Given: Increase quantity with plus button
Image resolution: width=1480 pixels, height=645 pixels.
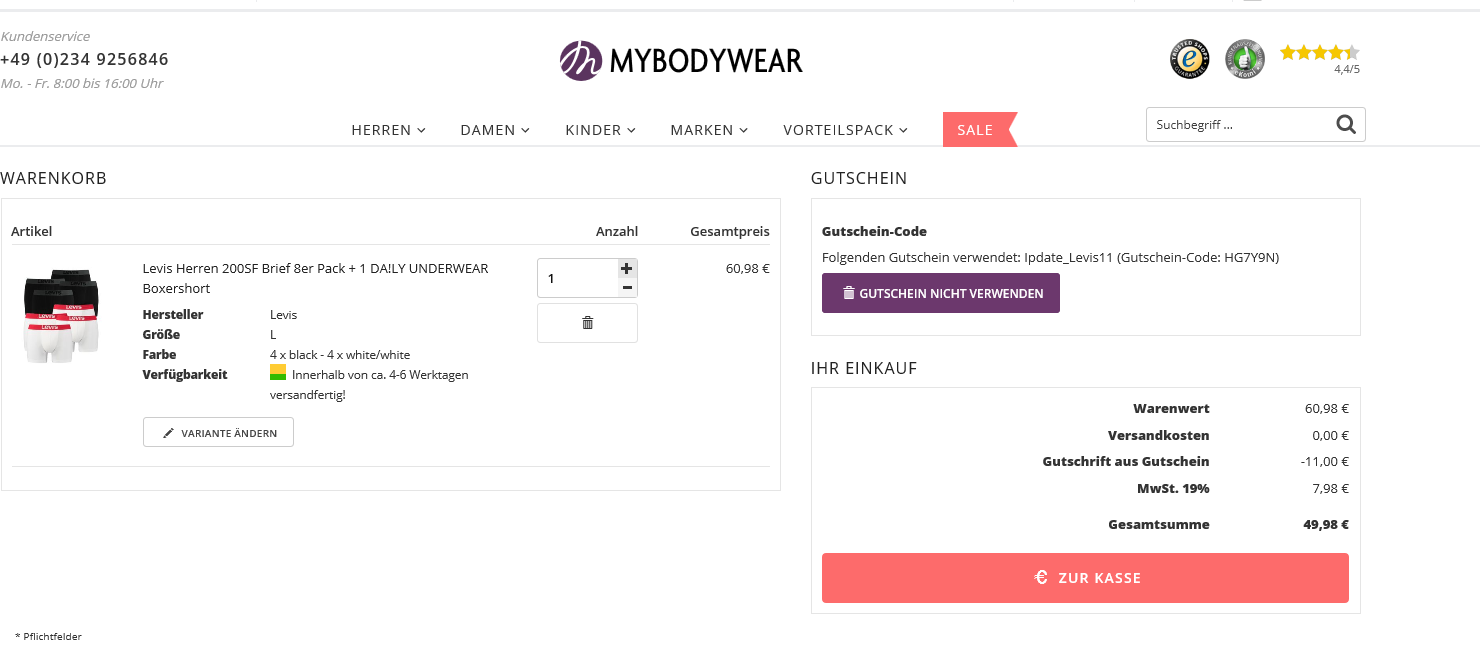Looking at the screenshot, I should pyautogui.click(x=627, y=269).
